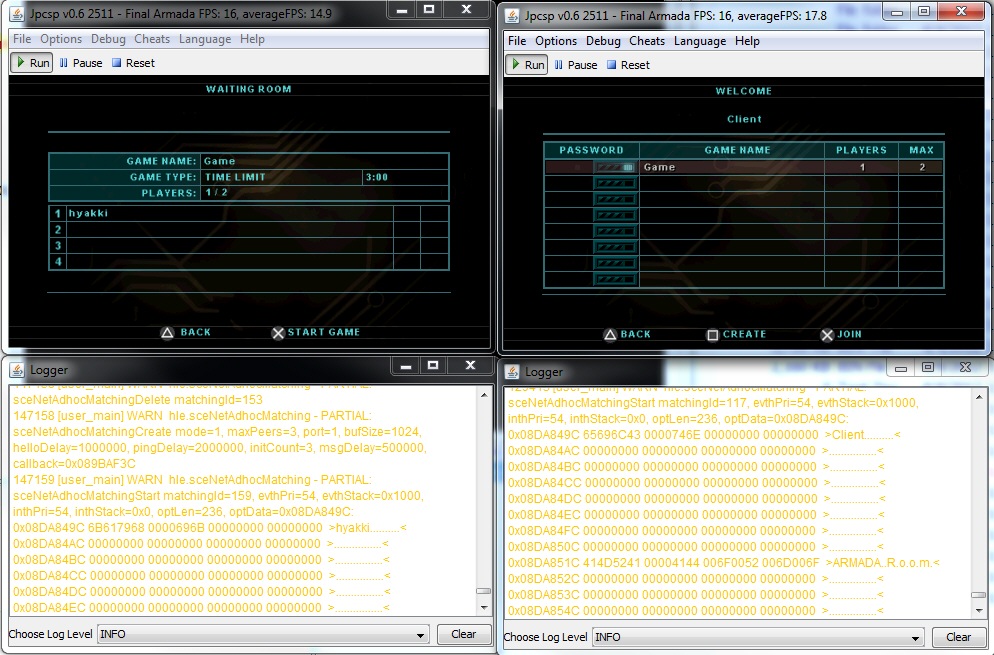This screenshot has width=994, height=655.
Task: Click the Java icon in the right Logger title bar
Action: 512,372
